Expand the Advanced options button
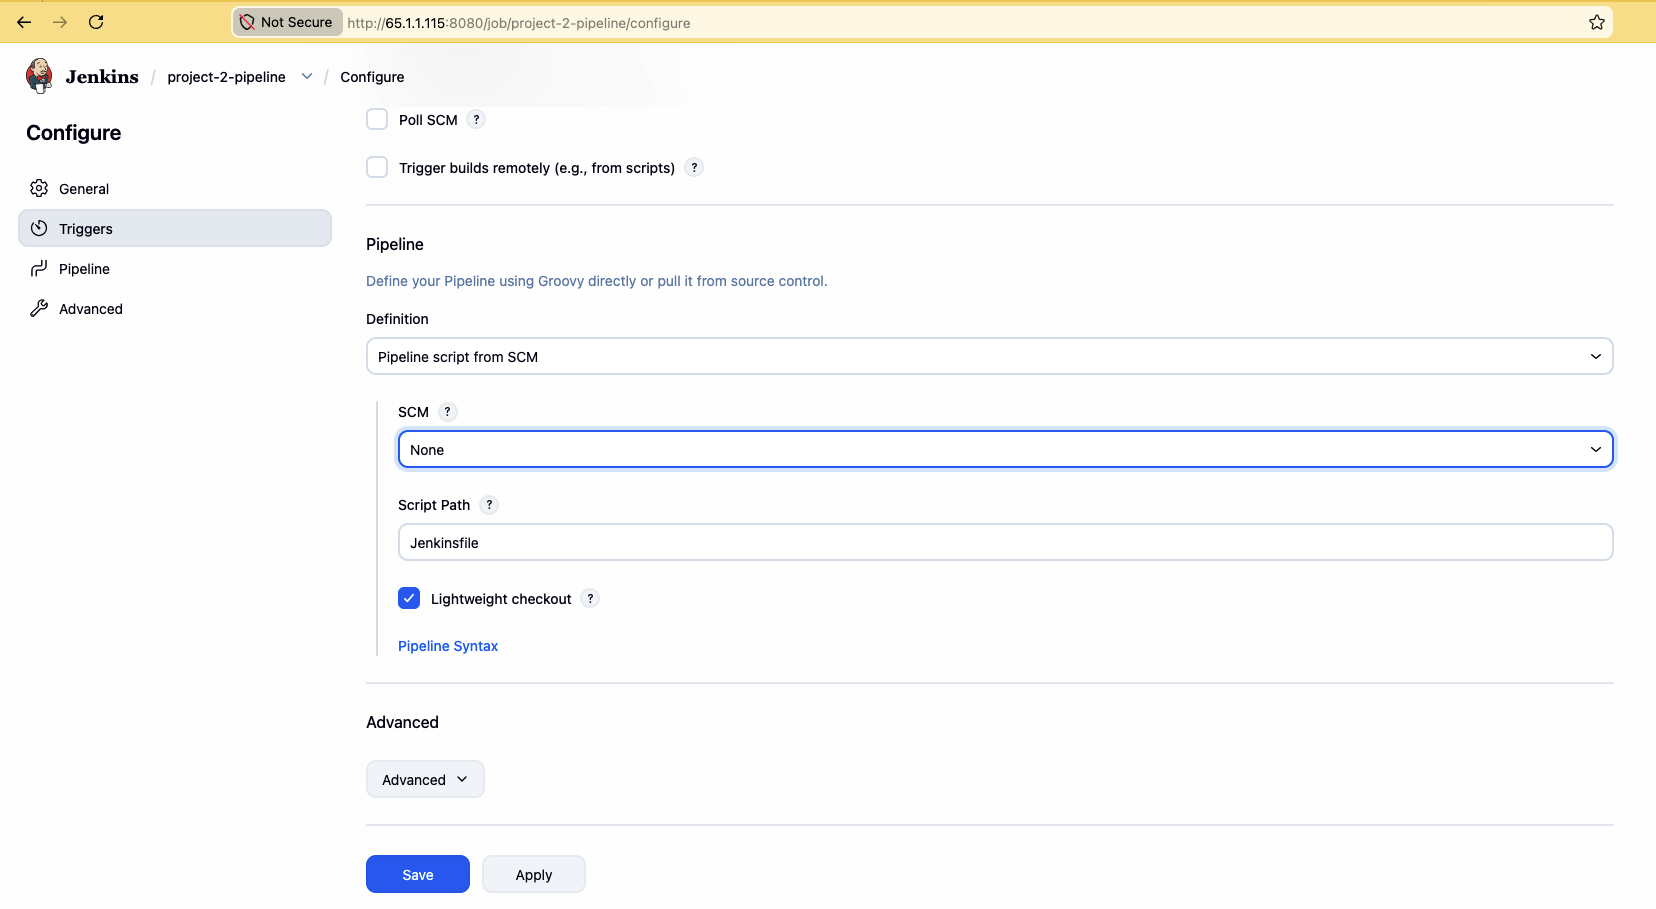The width and height of the screenshot is (1656, 909). pos(425,779)
